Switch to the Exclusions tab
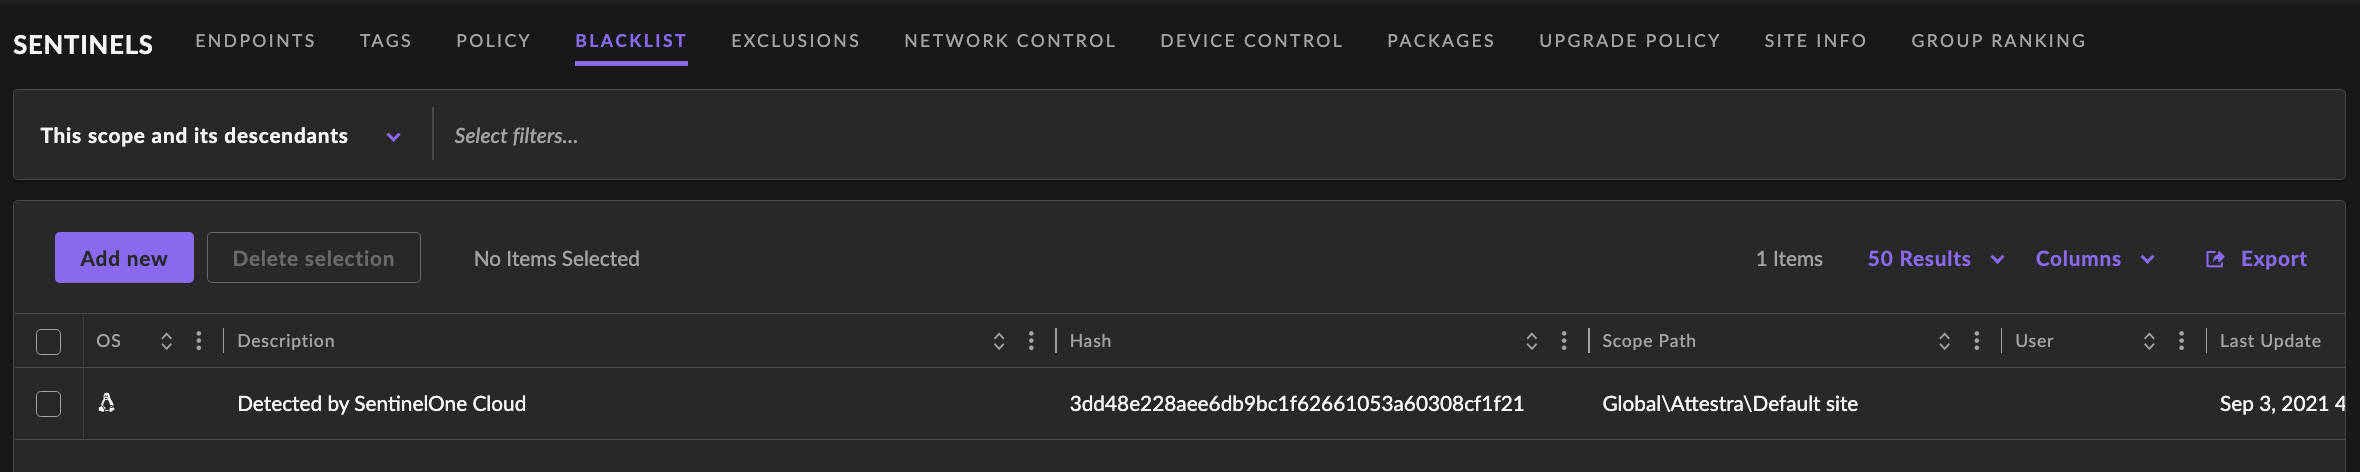This screenshot has height=472, width=2360. tap(795, 41)
